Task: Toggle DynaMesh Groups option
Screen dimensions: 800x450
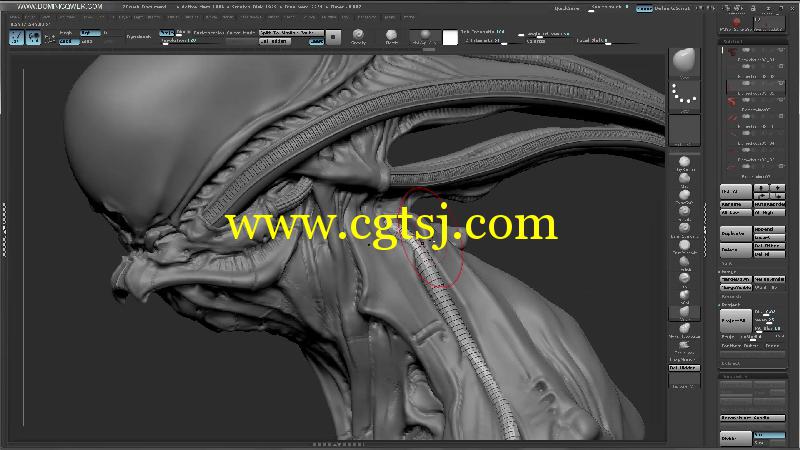Action: (x=167, y=33)
